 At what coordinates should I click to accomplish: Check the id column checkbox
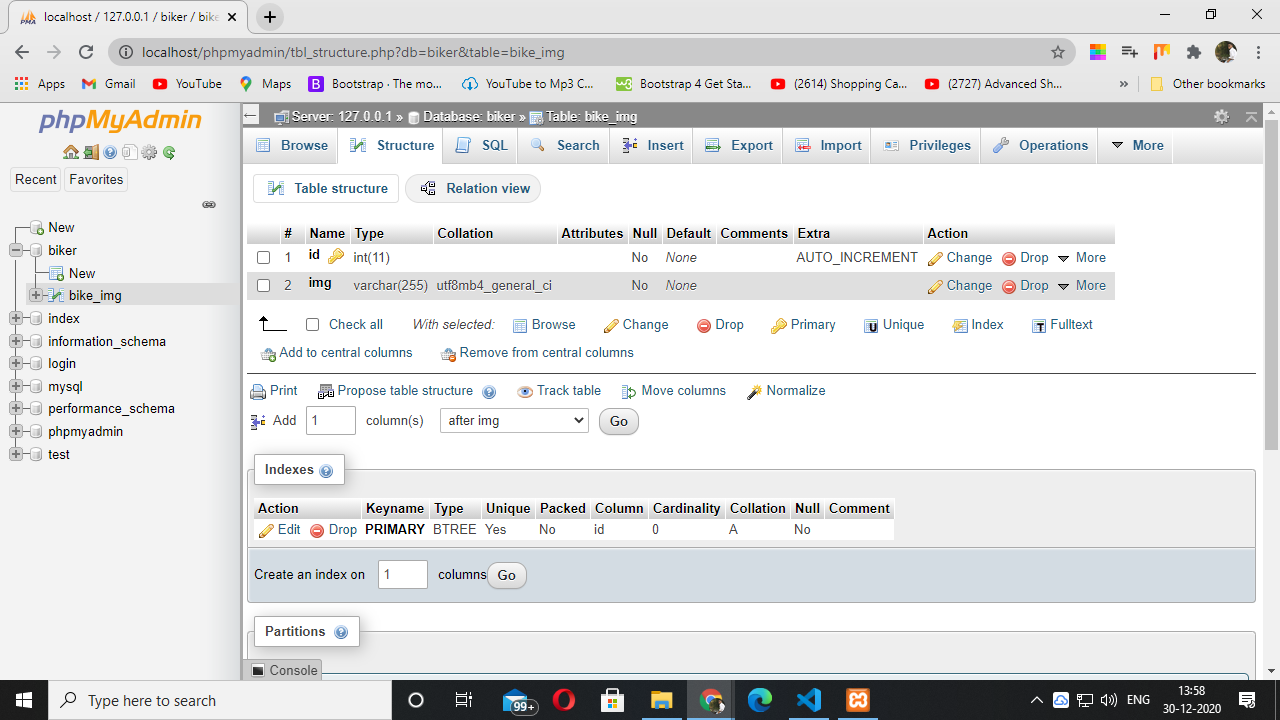pyautogui.click(x=263, y=258)
